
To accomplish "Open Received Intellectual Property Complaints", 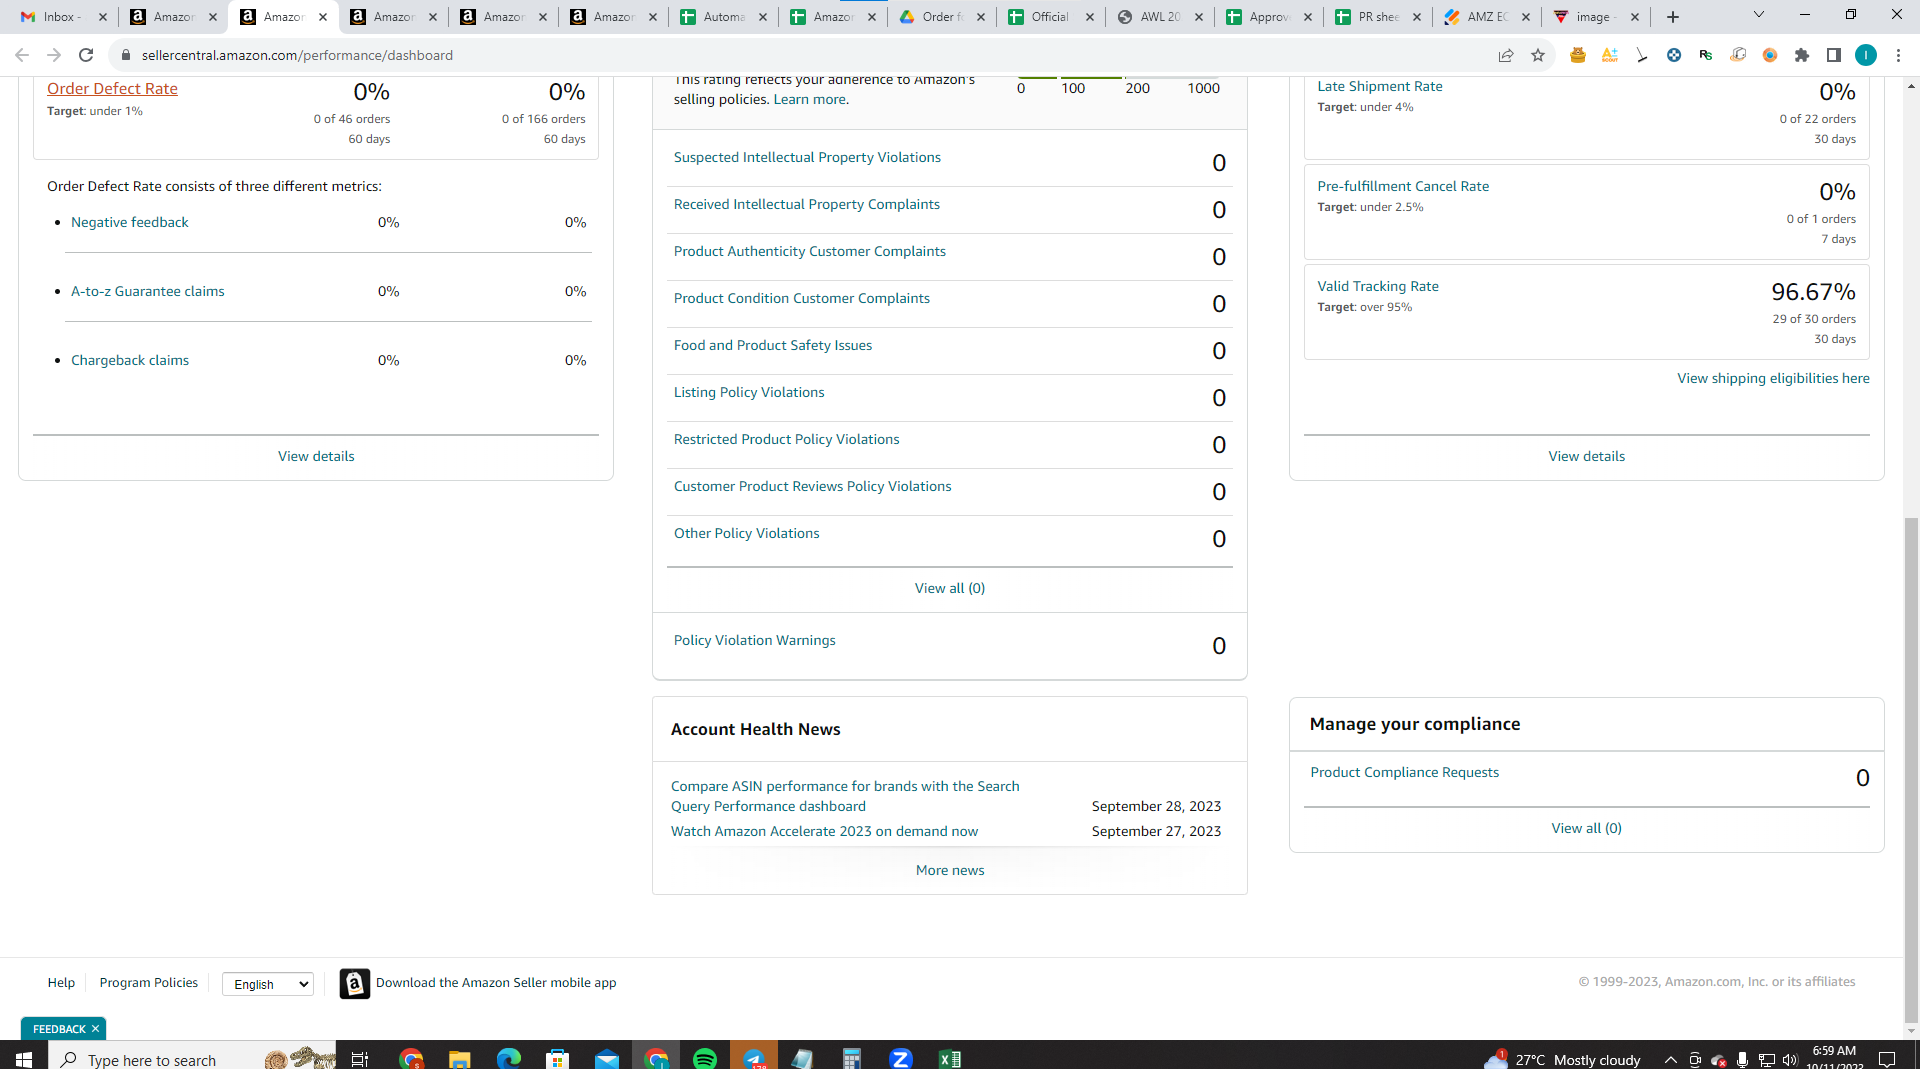I will (x=807, y=204).
